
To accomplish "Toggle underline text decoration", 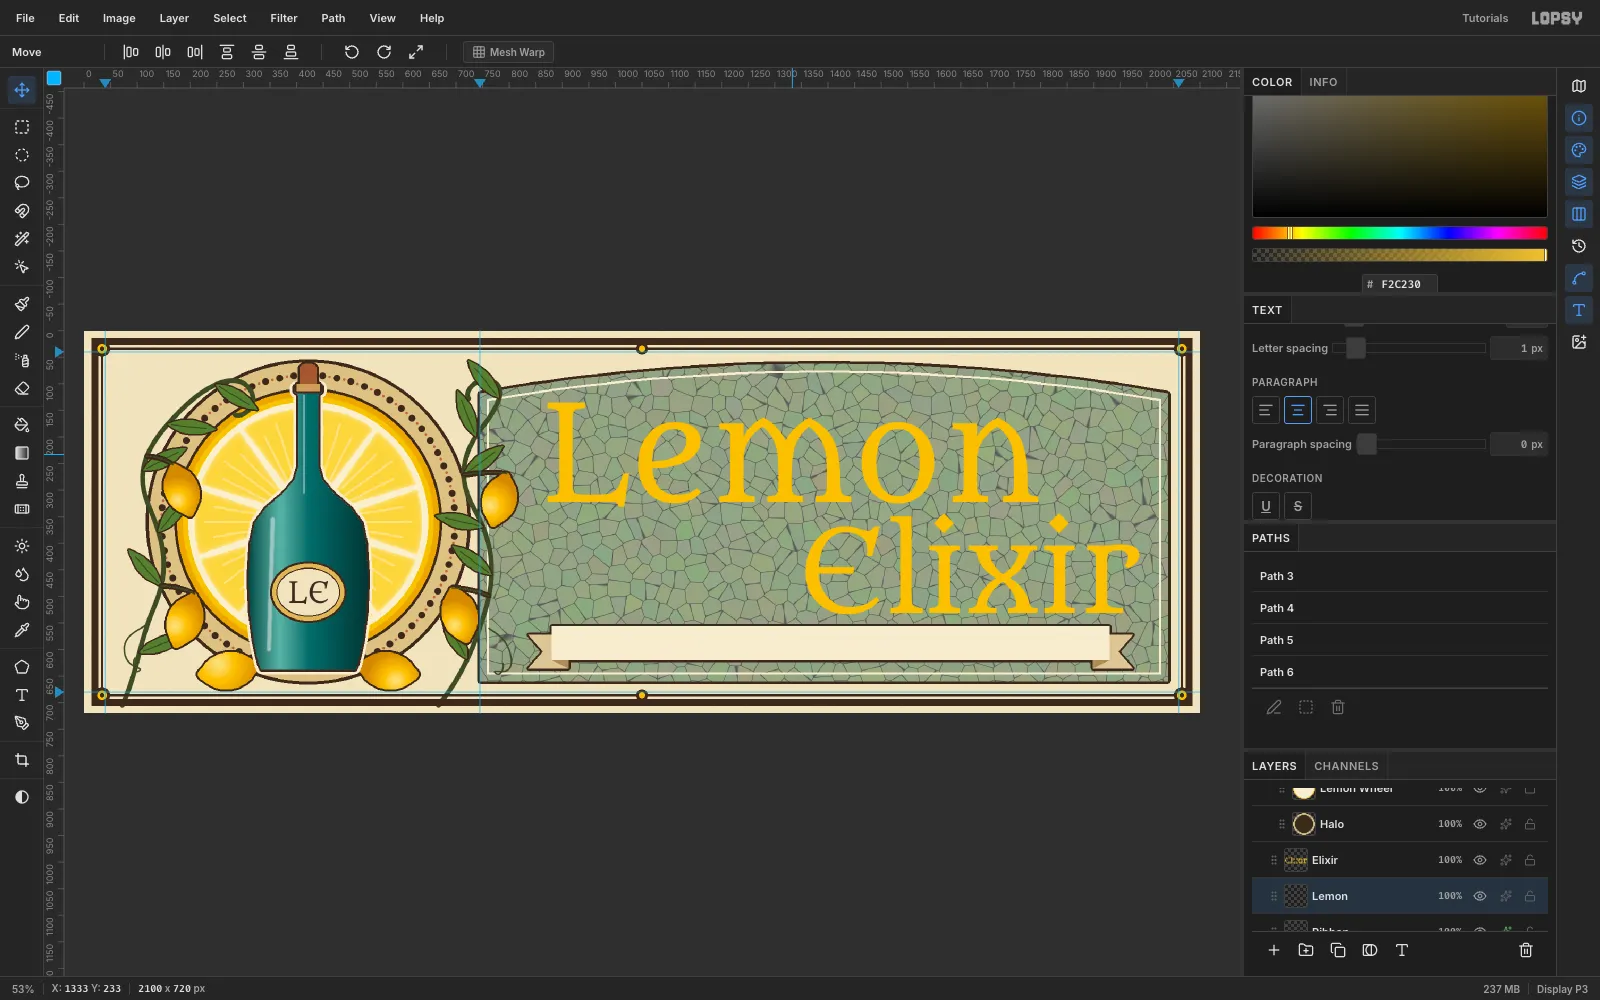I will 1266,506.
